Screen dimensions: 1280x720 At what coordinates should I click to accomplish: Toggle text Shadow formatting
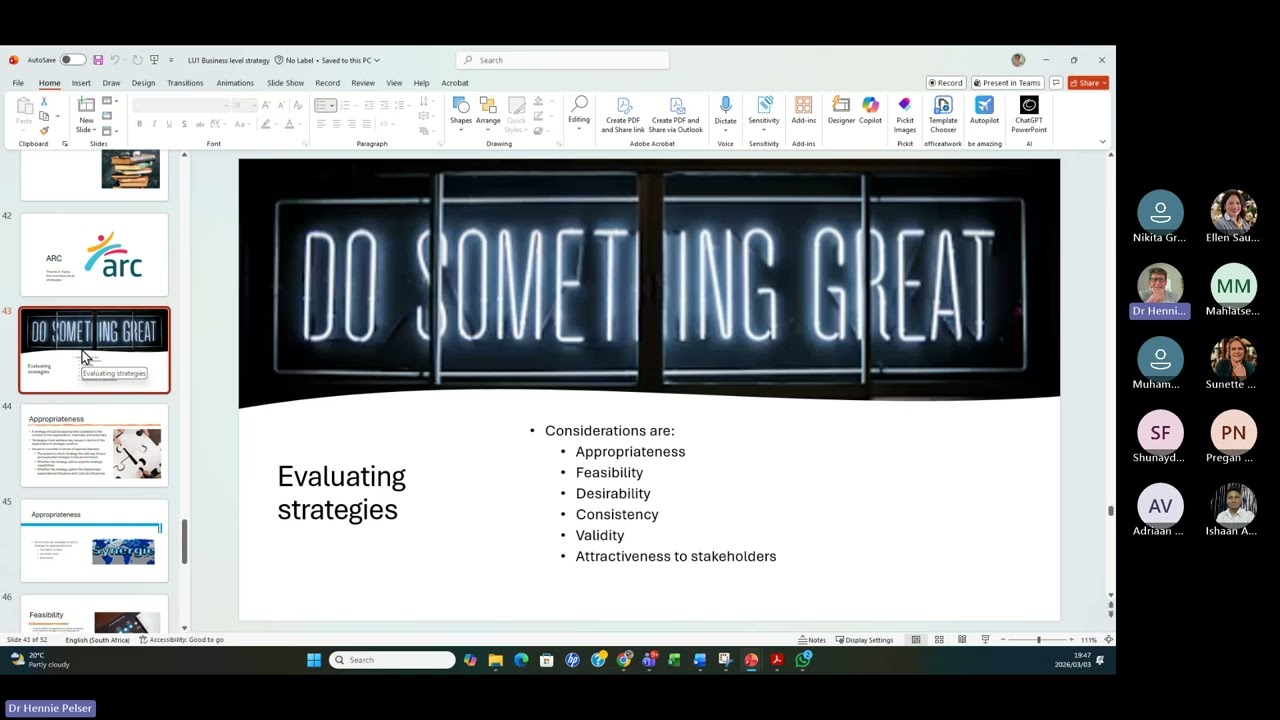(184, 124)
